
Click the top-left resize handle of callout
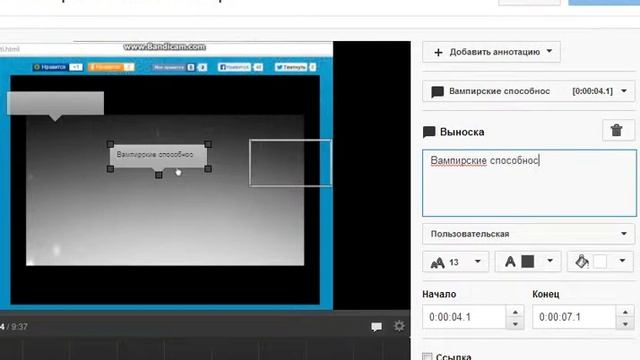[x=110, y=144]
